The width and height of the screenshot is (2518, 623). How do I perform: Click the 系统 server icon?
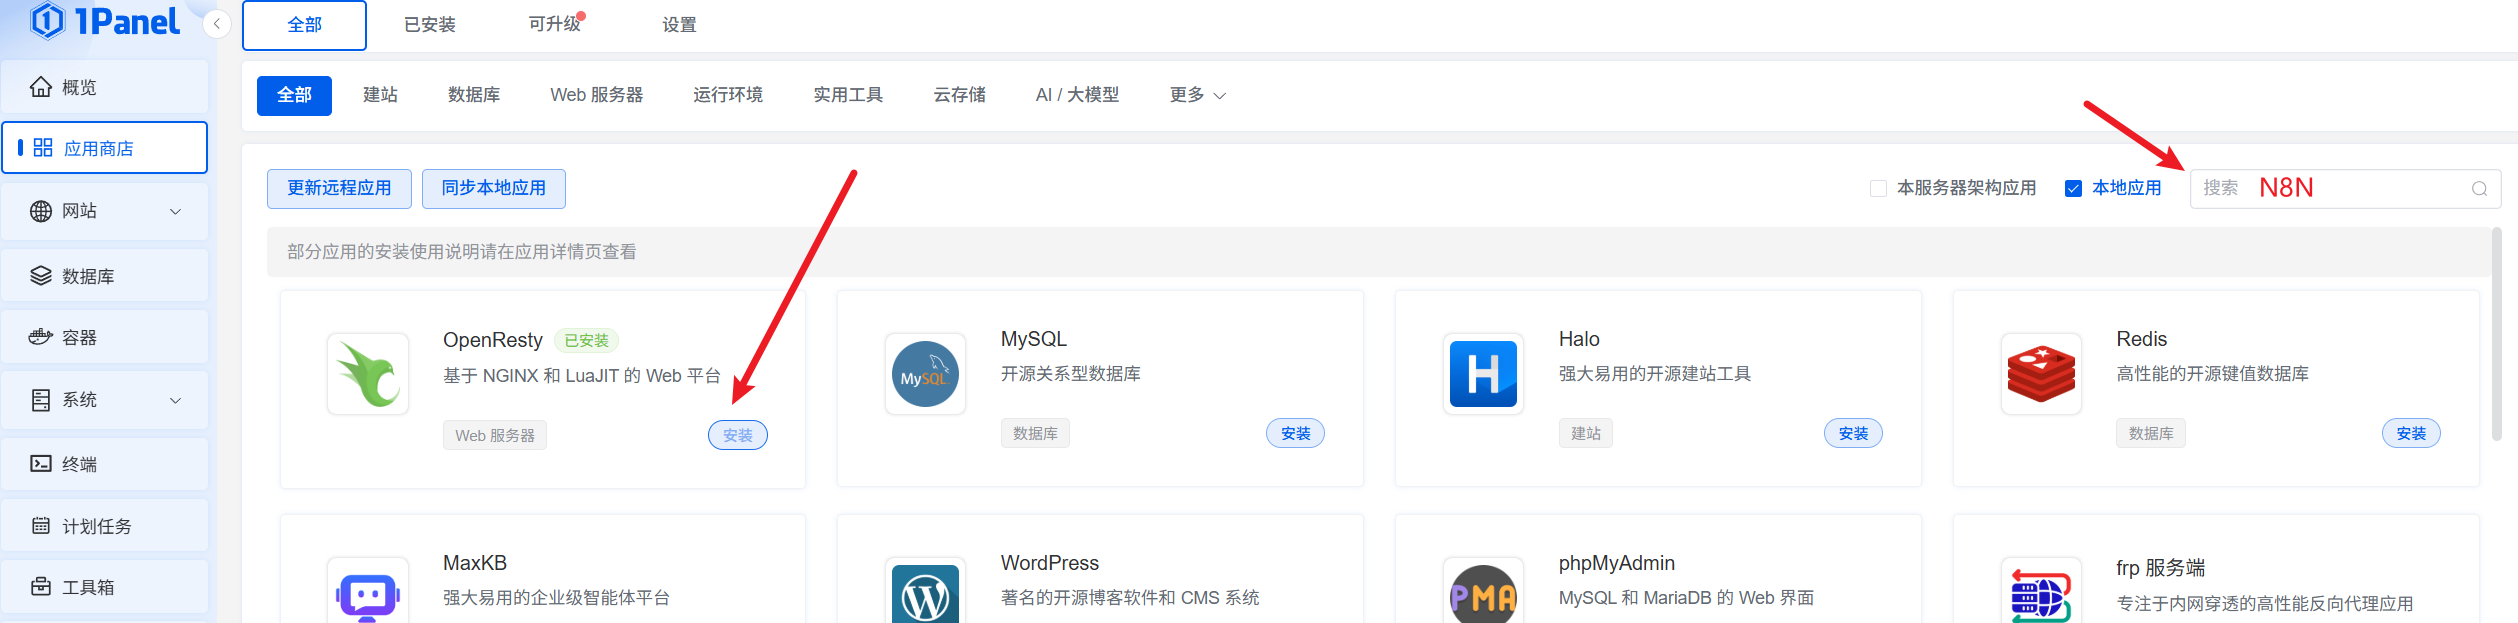click(41, 400)
